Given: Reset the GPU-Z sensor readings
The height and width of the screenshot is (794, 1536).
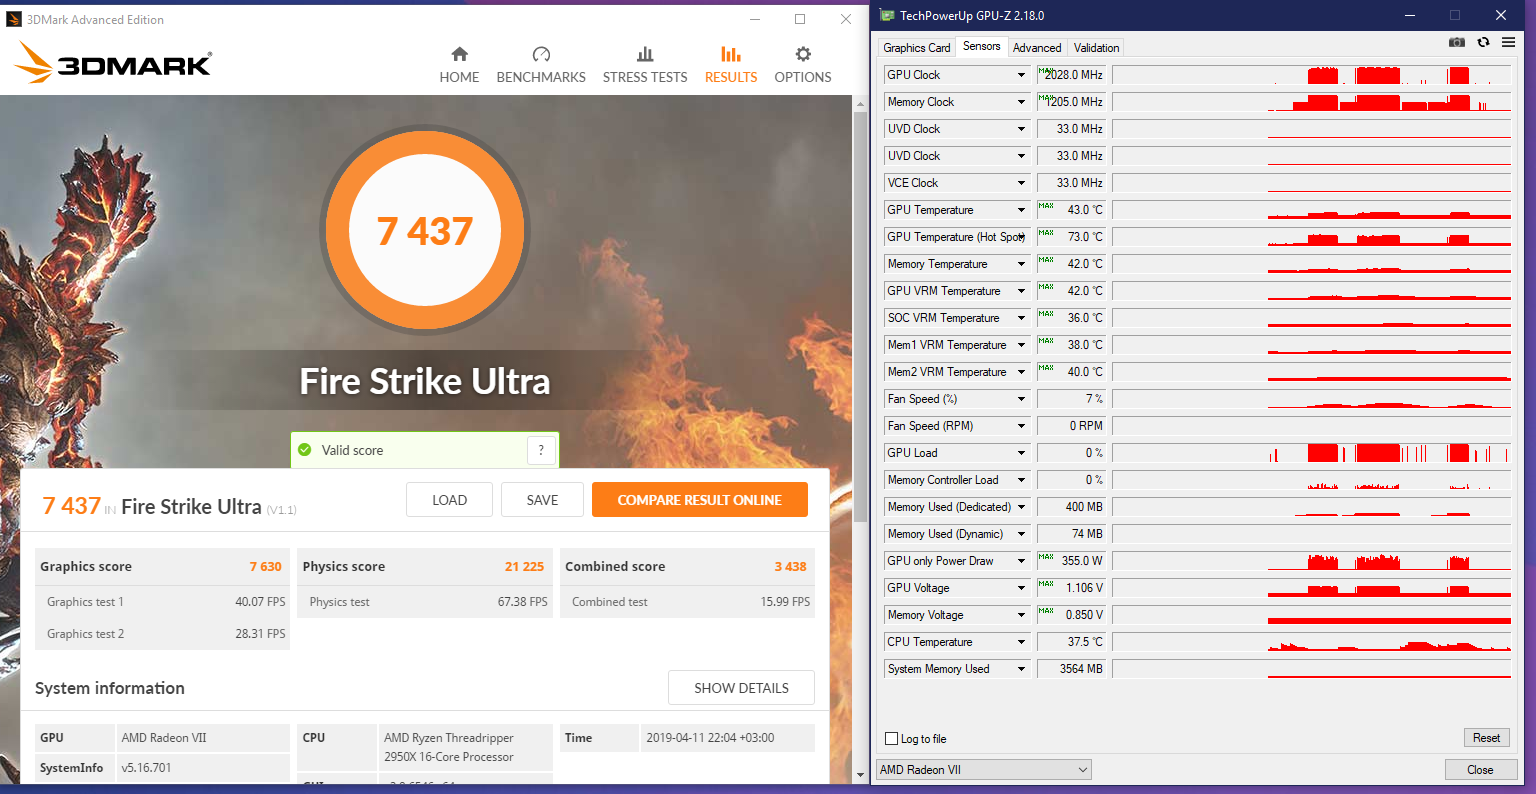Looking at the screenshot, I should (x=1487, y=738).
